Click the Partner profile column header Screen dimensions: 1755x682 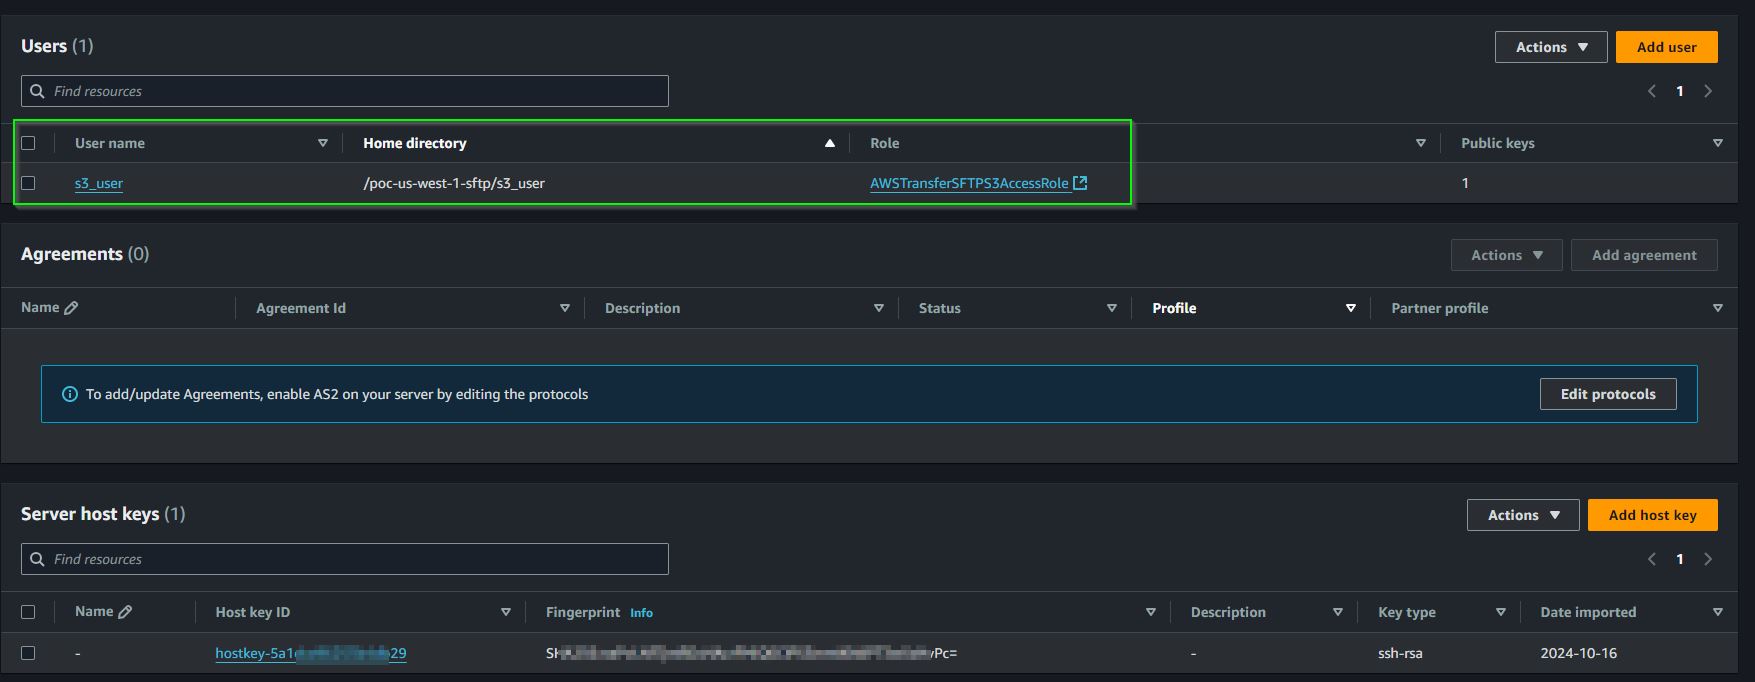tap(1439, 308)
